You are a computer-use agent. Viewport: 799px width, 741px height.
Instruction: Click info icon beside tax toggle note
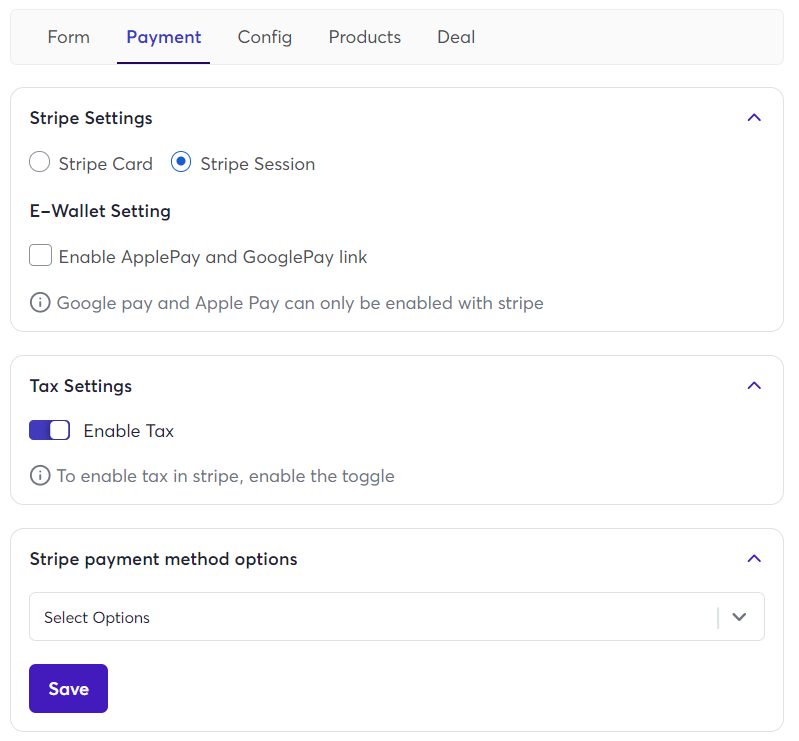coord(40,475)
